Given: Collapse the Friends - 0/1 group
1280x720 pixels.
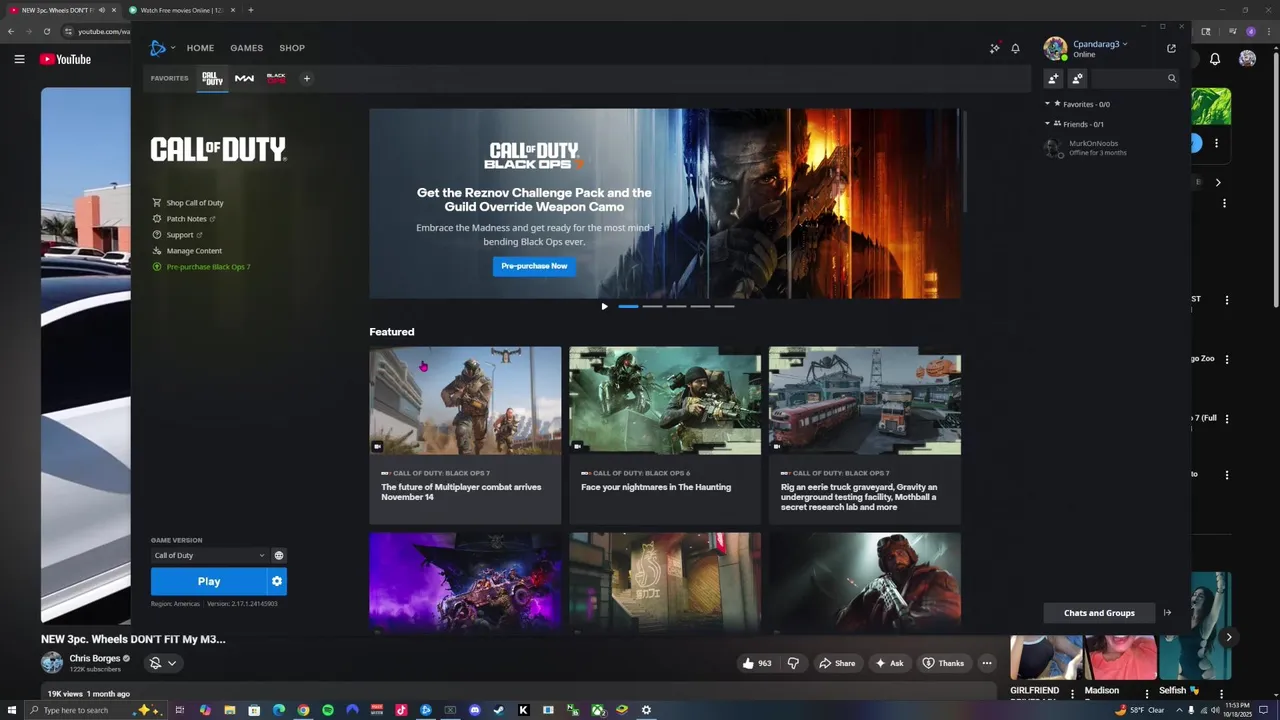Looking at the screenshot, I should click(1047, 124).
